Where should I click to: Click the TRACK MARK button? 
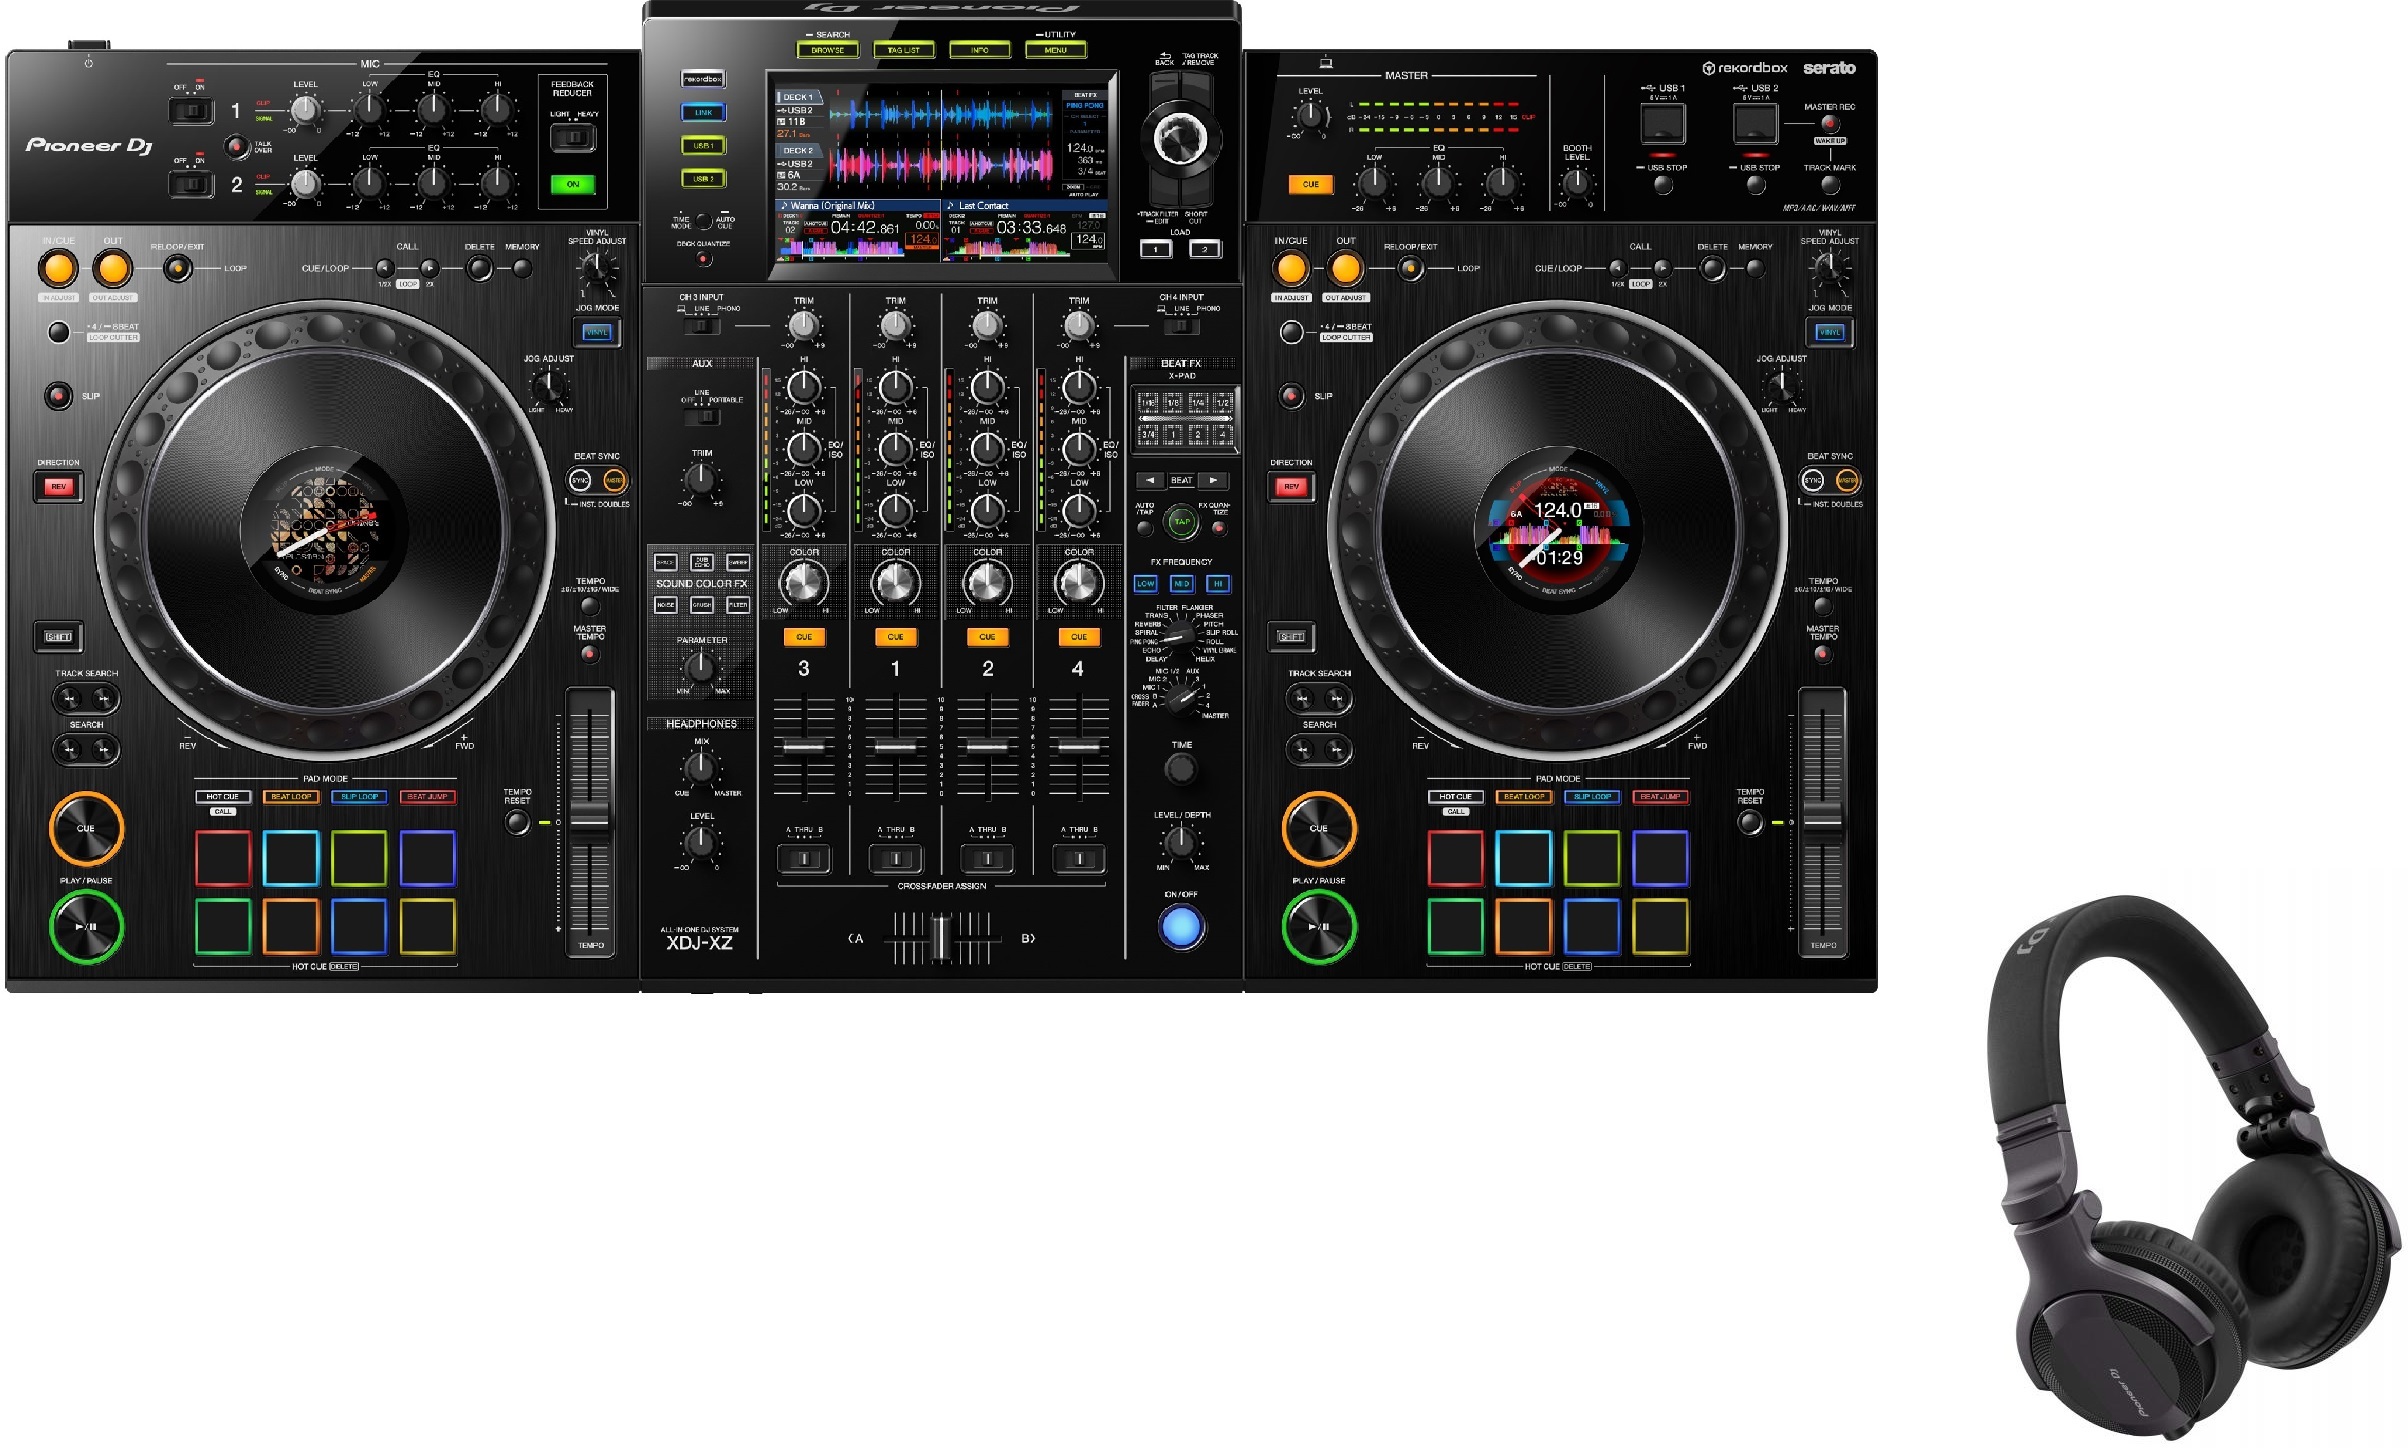click(1830, 185)
